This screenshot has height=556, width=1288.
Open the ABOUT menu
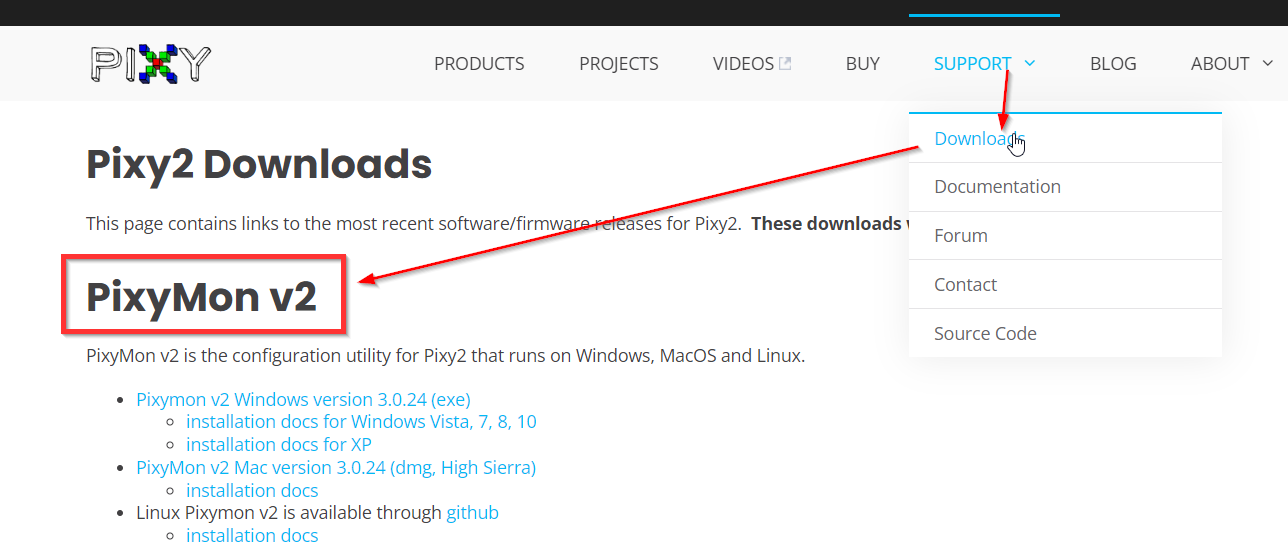pos(1220,64)
